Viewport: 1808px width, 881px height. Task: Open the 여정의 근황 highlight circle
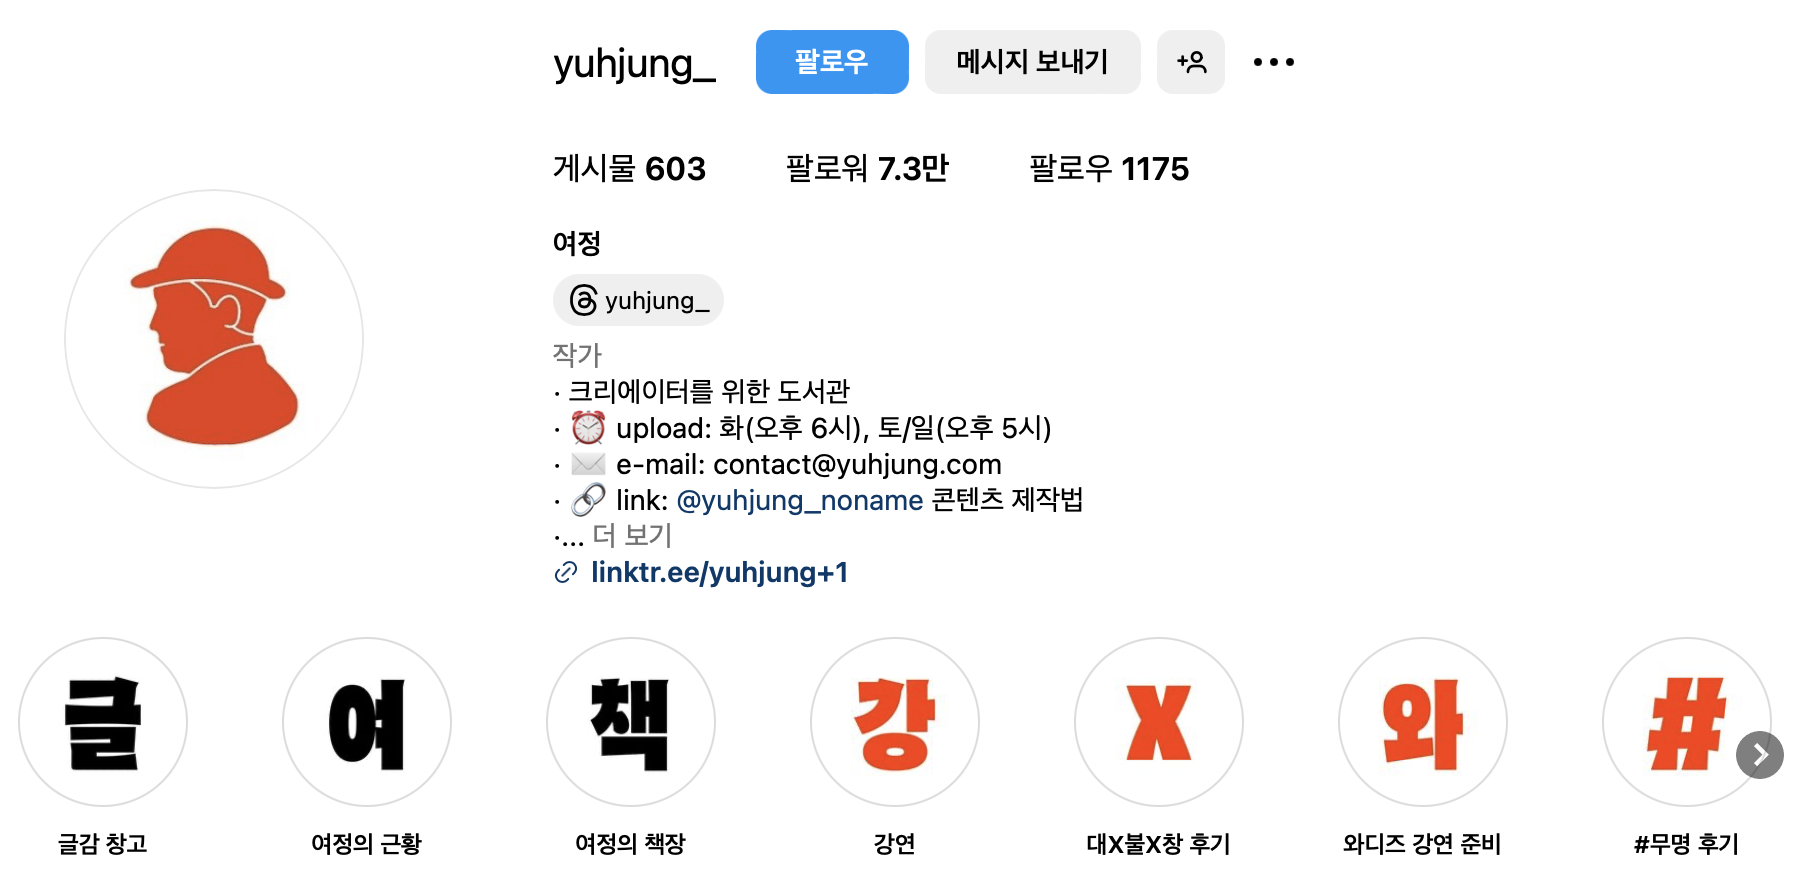point(367,722)
